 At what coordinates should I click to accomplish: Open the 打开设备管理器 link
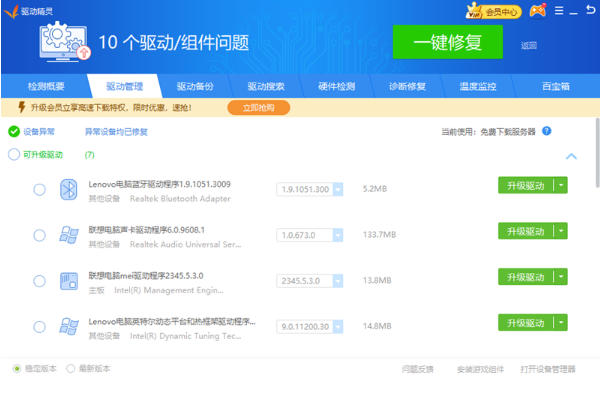click(548, 369)
